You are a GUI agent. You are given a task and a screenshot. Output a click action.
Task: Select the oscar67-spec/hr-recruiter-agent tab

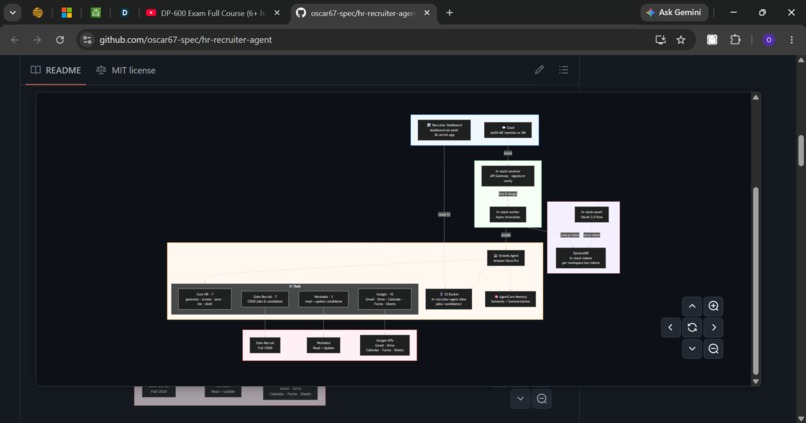[x=362, y=13]
